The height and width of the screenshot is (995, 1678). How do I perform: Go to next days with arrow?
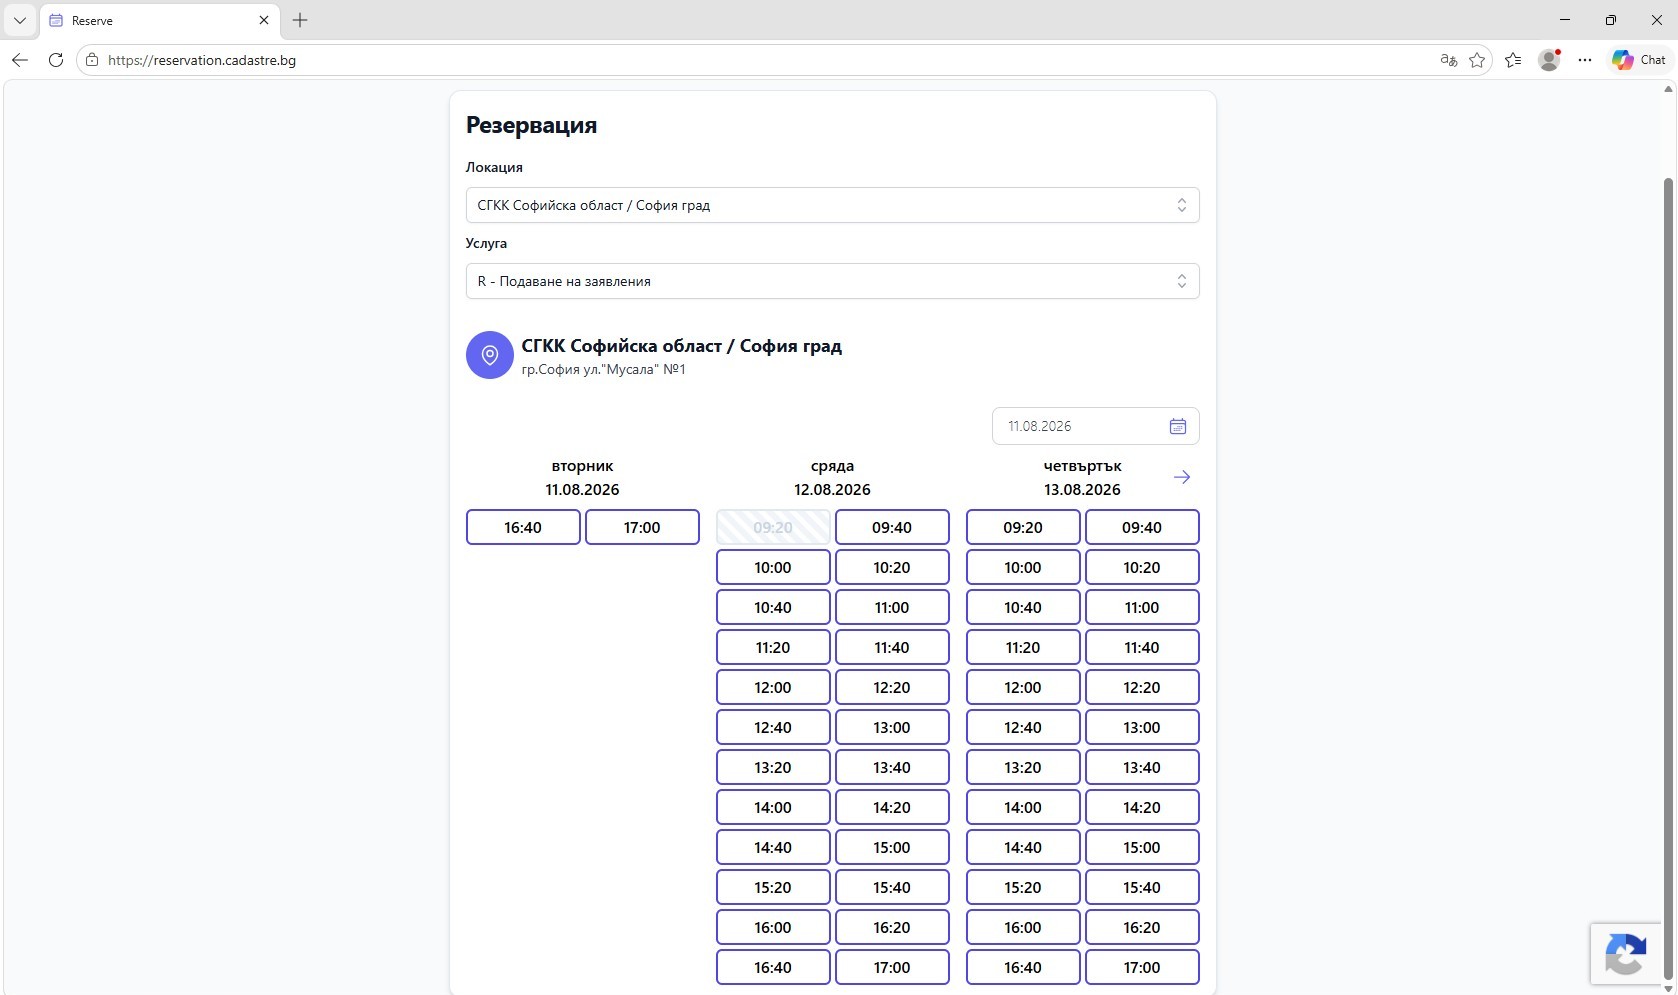click(1182, 477)
